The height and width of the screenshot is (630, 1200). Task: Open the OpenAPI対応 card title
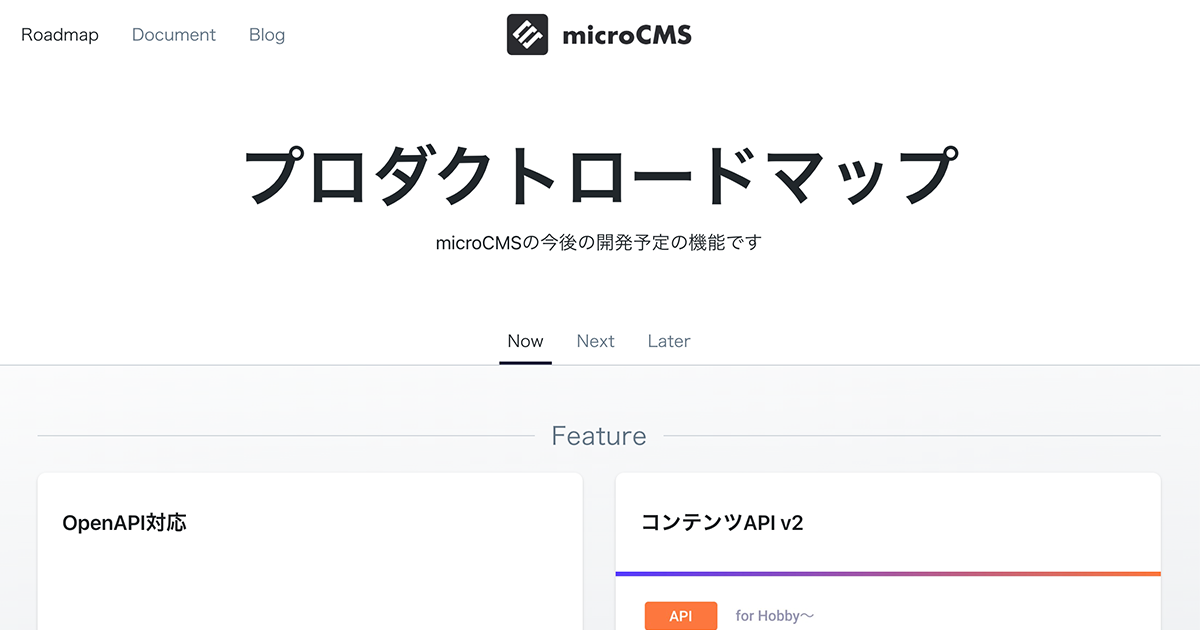click(x=124, y=523)
